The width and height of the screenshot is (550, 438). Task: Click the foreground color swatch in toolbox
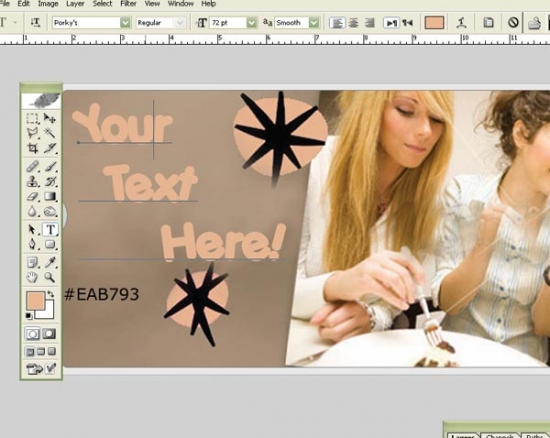point(35,301)
